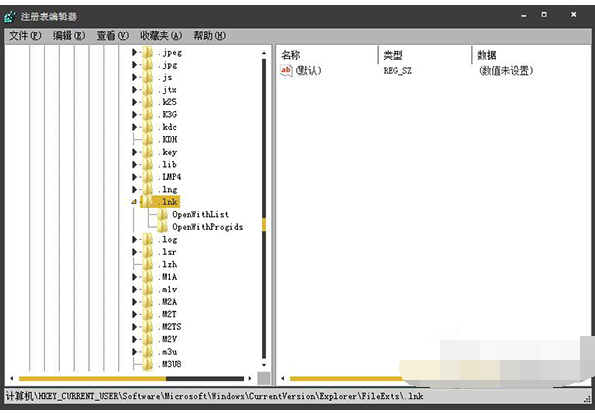
Task: Click the .M2T folder icon
Action: 148,314
